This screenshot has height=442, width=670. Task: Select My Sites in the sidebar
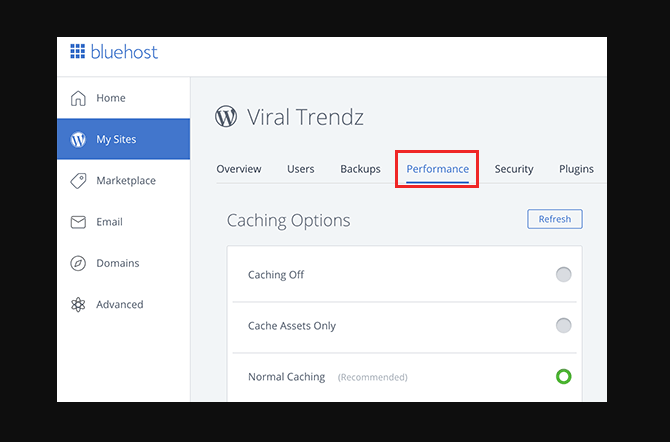coord(123,139)
